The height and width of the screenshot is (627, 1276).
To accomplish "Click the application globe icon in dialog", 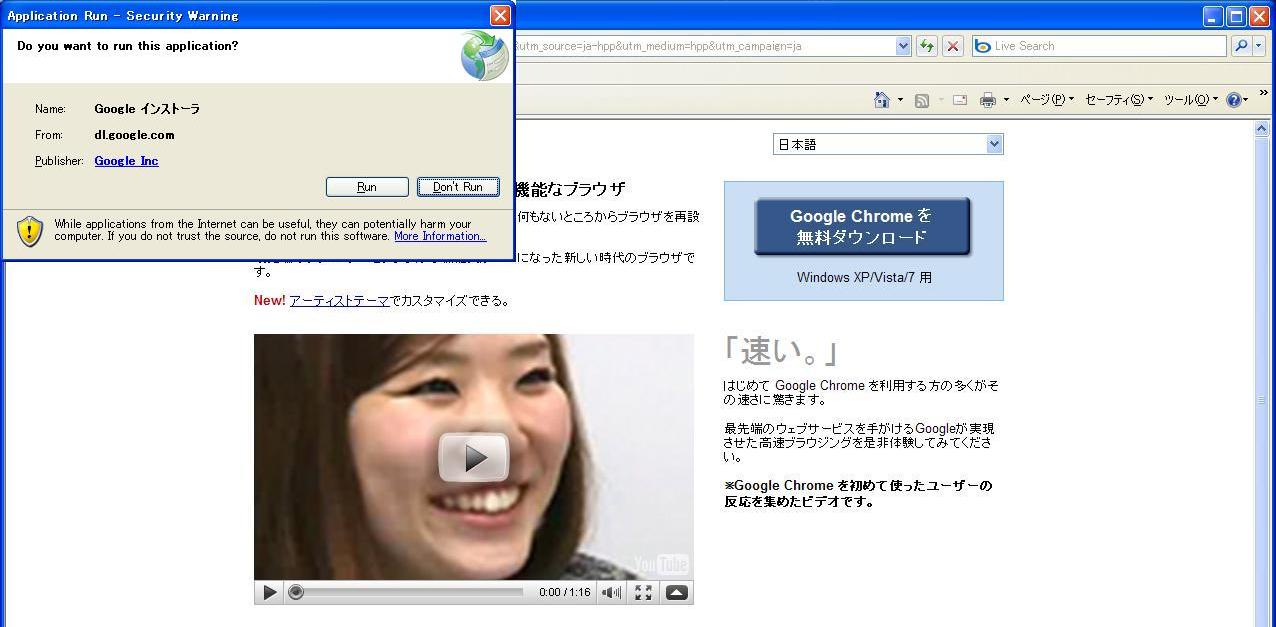I will coord(484,55).
